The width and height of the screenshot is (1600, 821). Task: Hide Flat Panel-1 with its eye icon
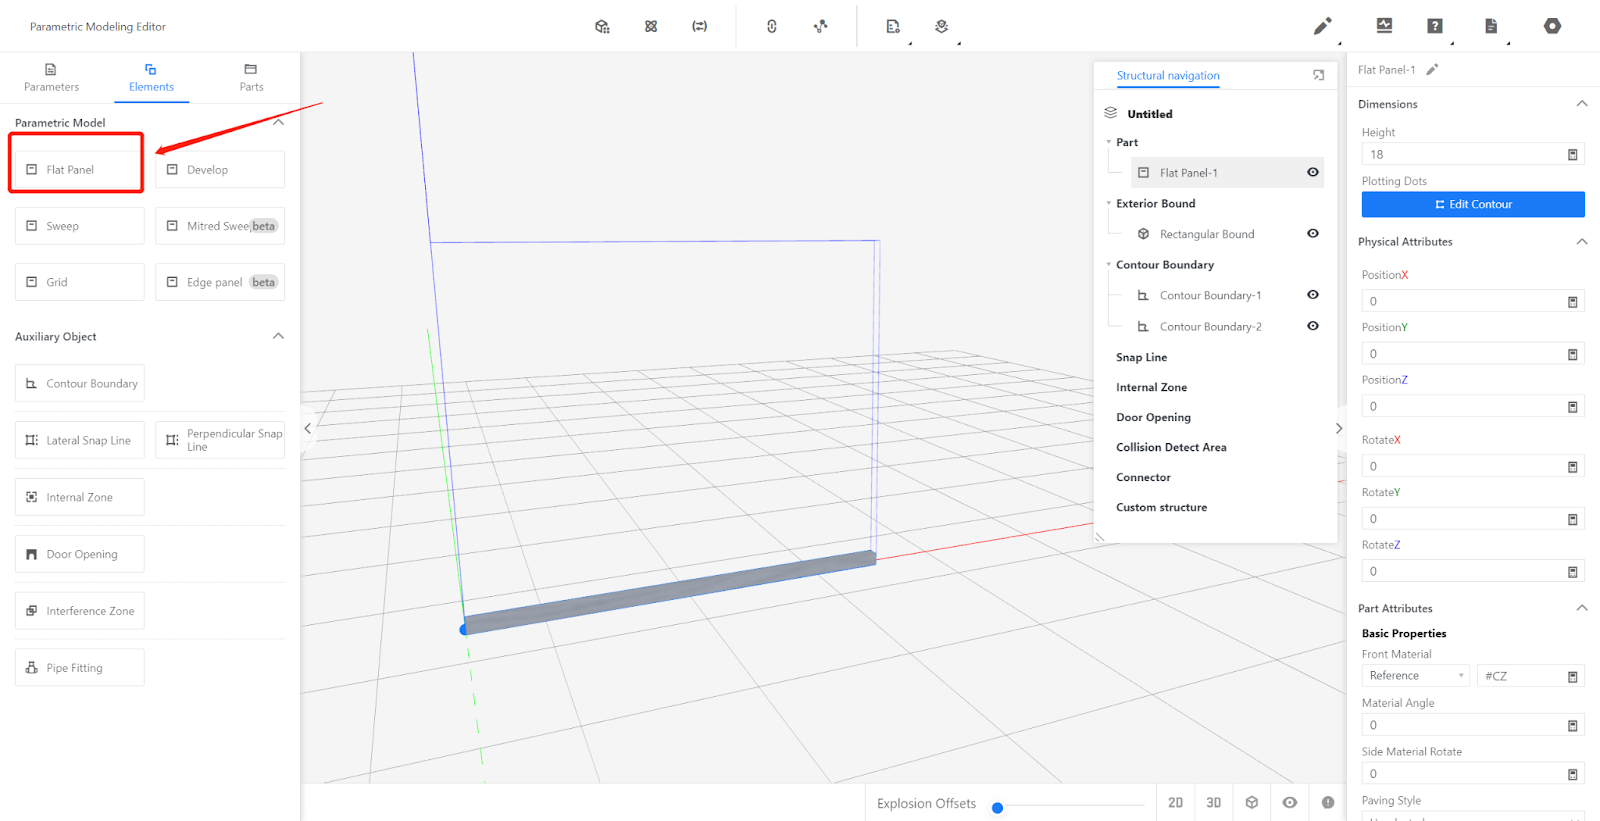1313,172
